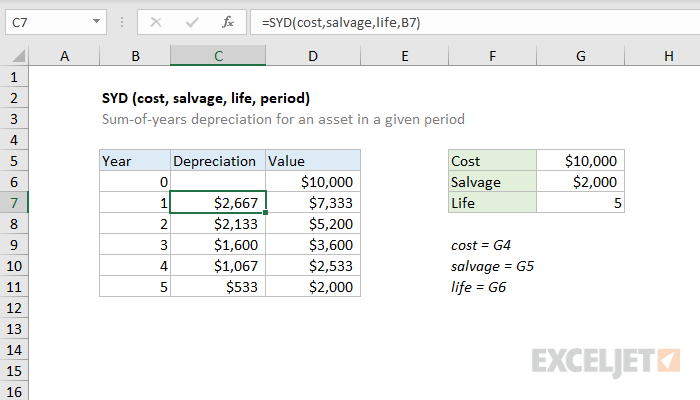Image resolution: width=700 pixels, height=400 pixels.
Task: Open the Insert Function fx icon
Action: [228, 22]
